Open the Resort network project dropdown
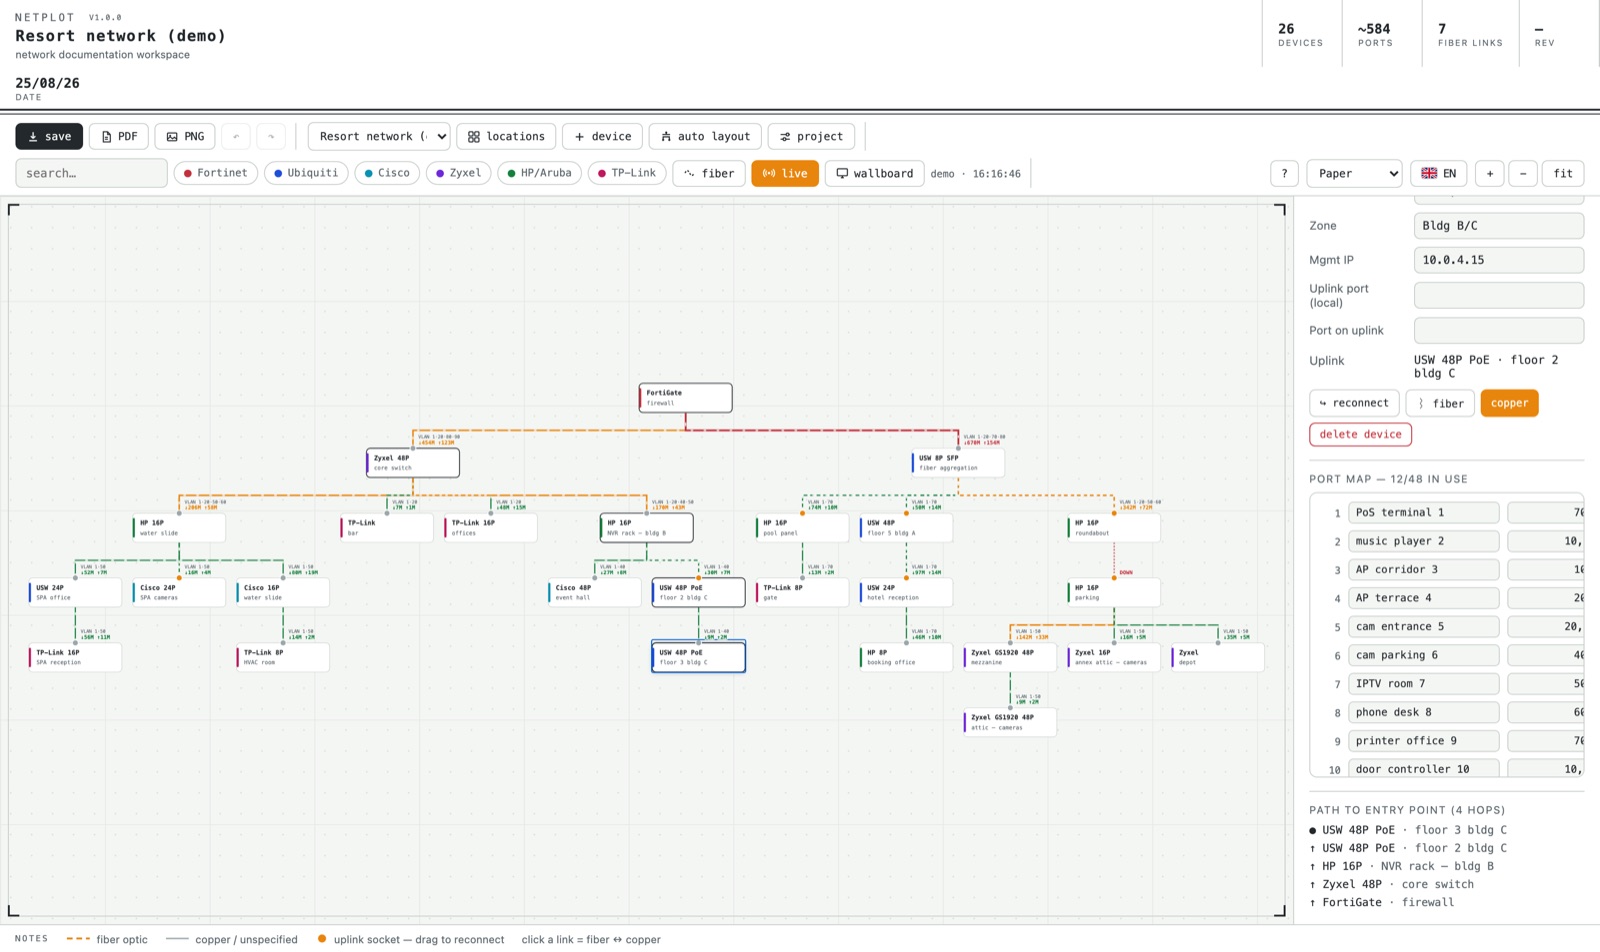 point(379,136)
